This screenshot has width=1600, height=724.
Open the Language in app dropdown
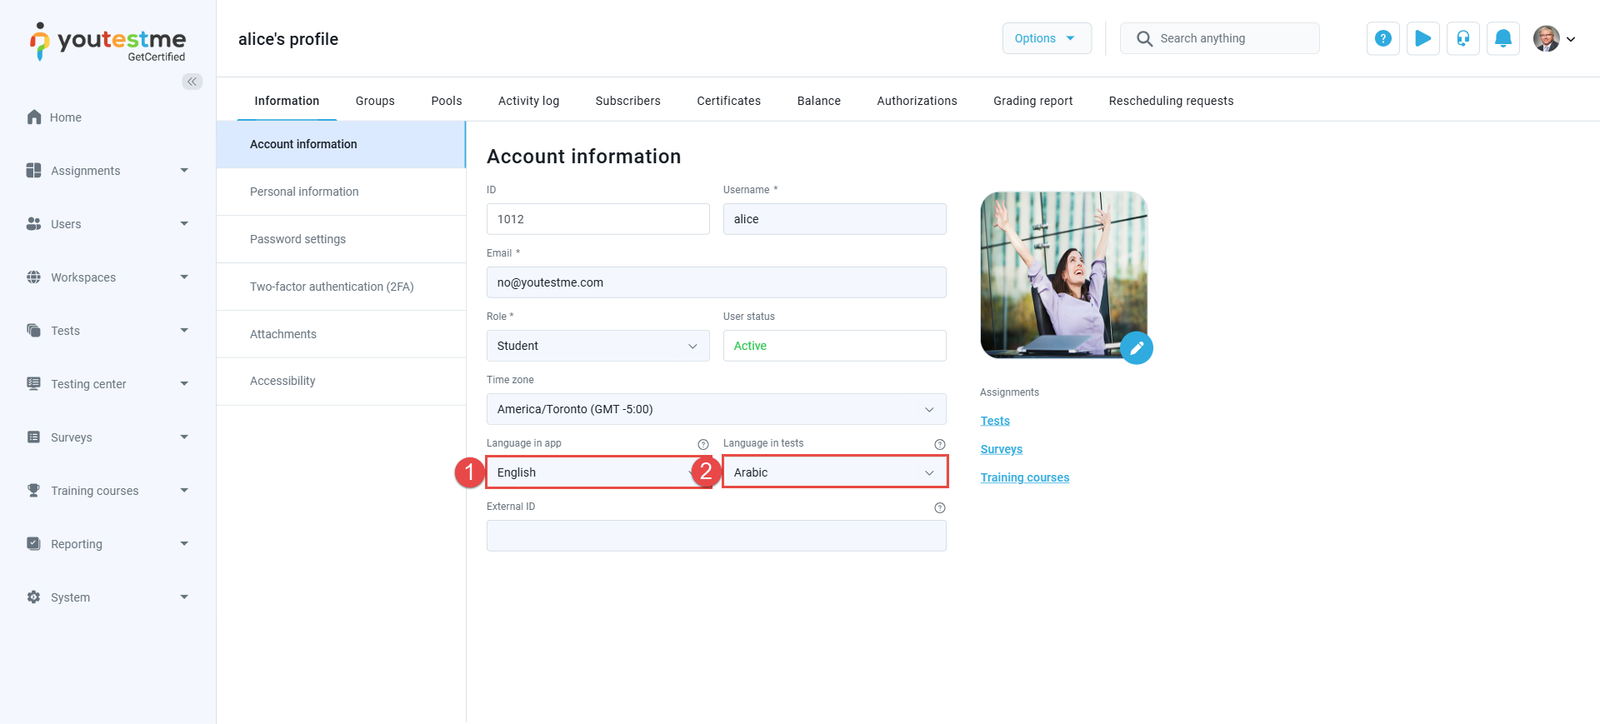[598, 472]
